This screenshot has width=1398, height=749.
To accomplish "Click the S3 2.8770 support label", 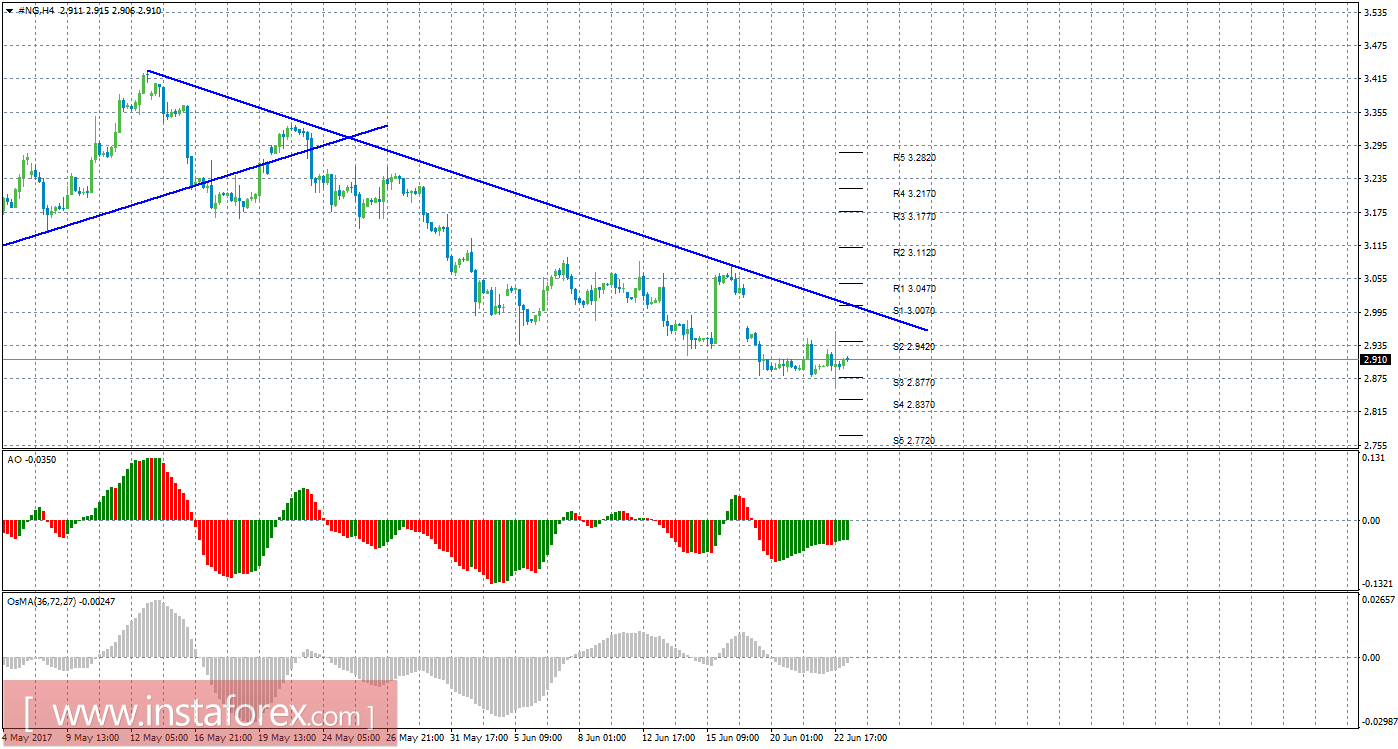I will pos(914,383).
